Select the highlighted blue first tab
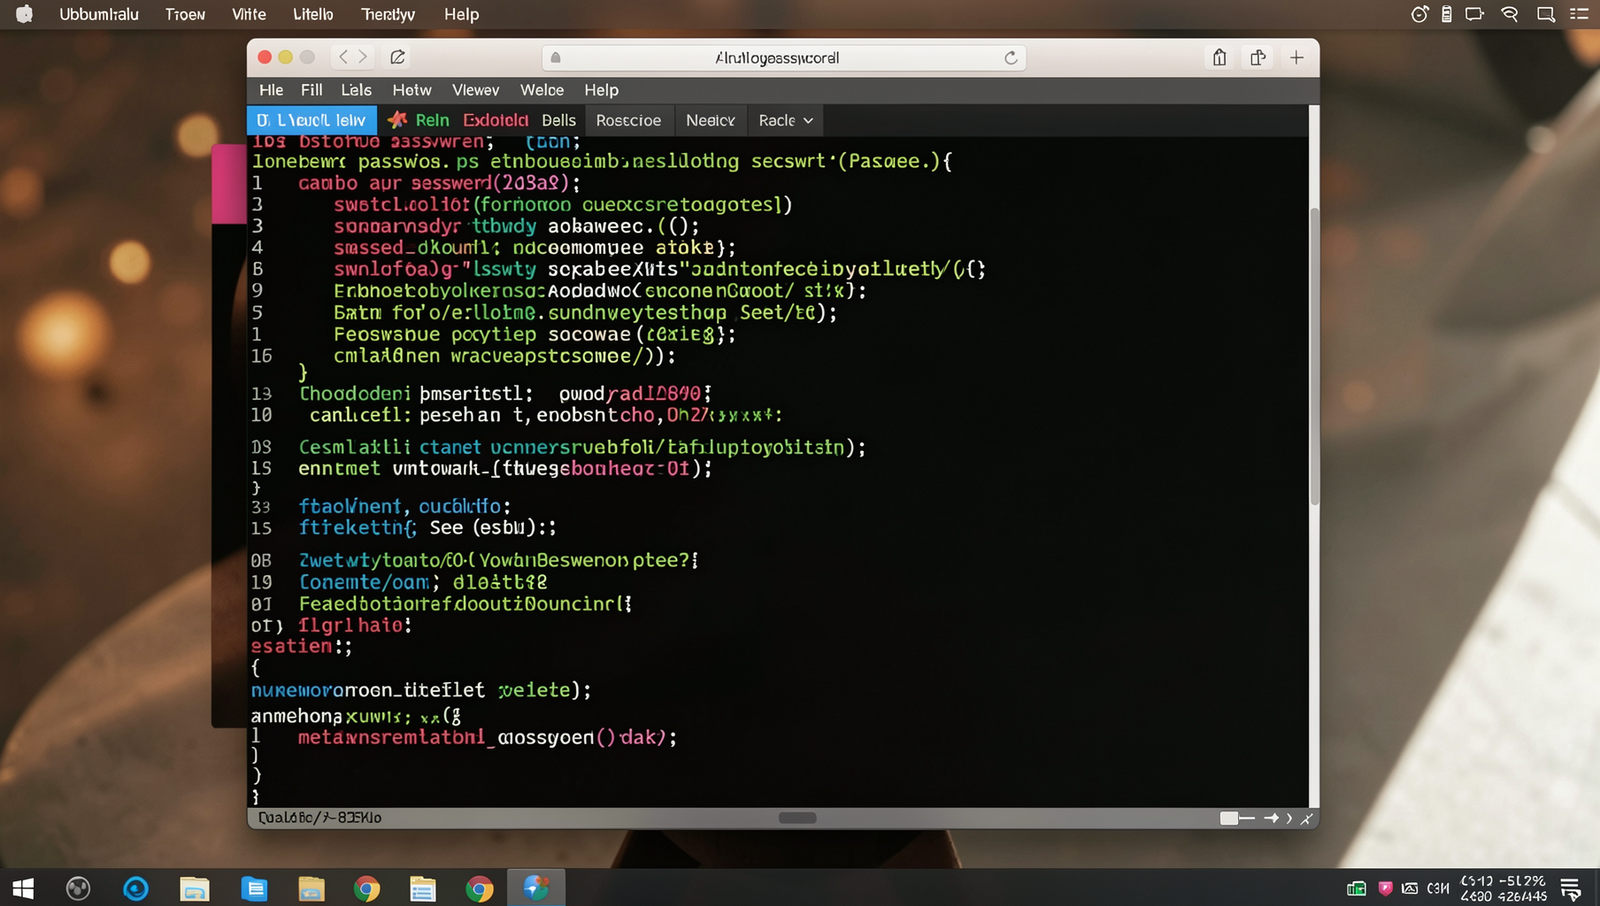Image resolution: width=1600 pixels, height=906 pixels. [312, 120]
